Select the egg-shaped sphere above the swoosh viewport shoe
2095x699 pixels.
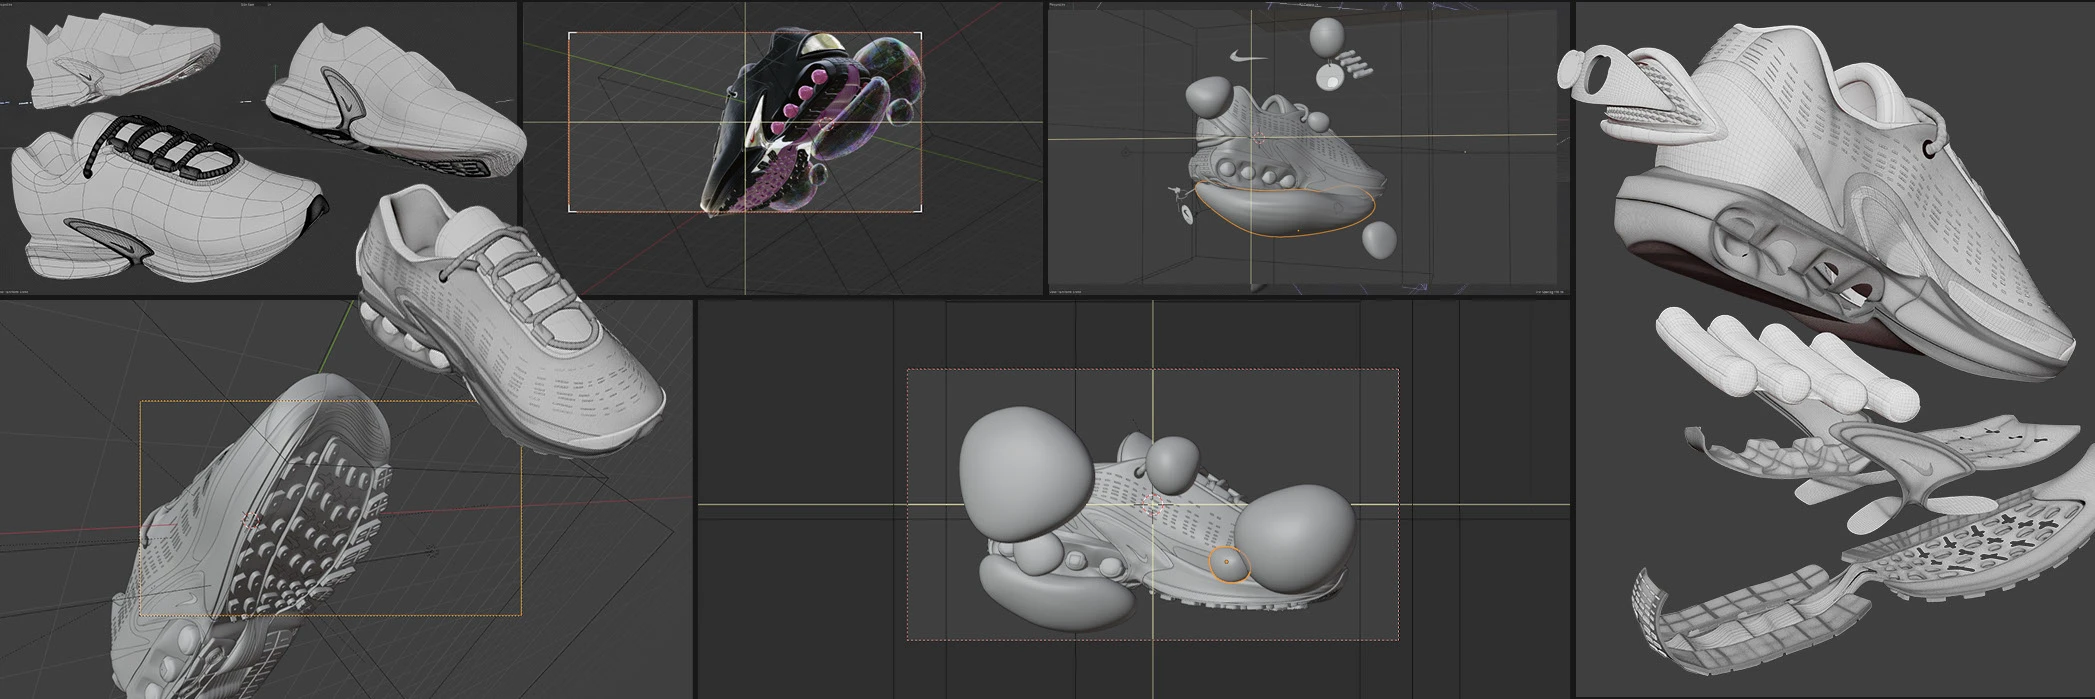point(1327,36)
